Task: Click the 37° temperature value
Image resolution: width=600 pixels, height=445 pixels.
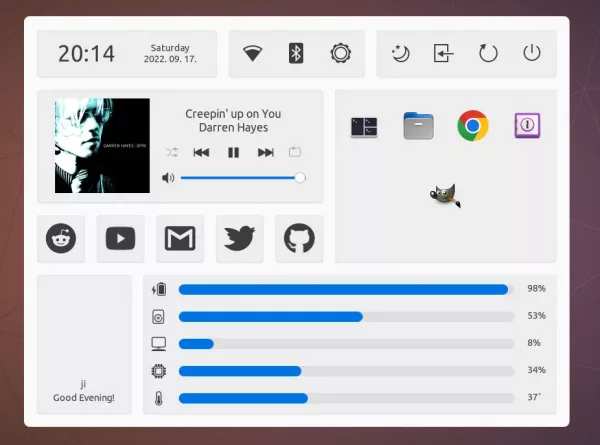Action: pos(534,397)
